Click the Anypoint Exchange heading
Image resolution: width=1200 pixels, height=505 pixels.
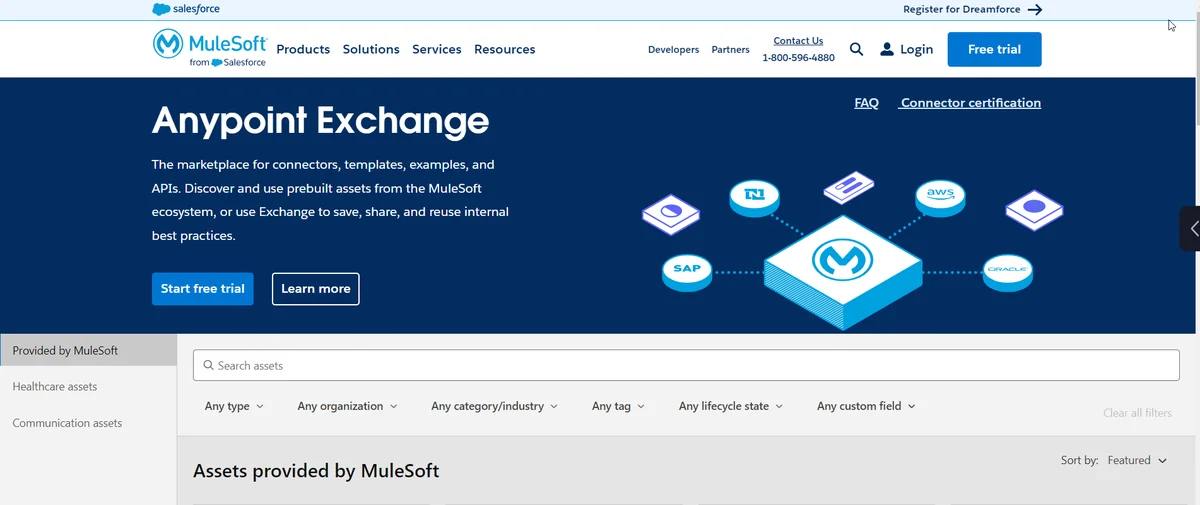point(320,121)
